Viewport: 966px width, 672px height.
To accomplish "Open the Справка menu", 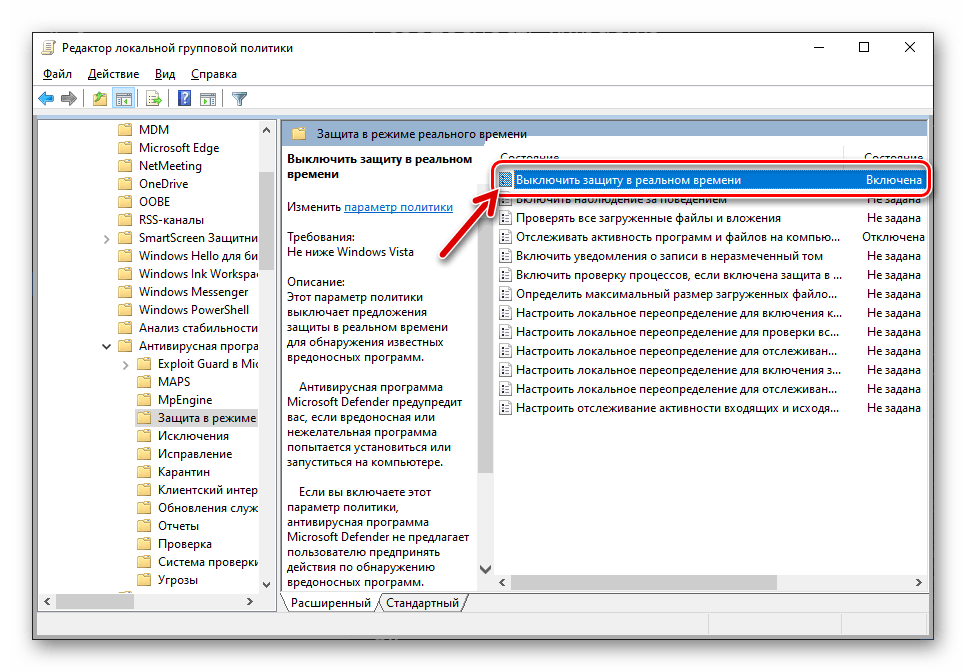I will 214,74.
